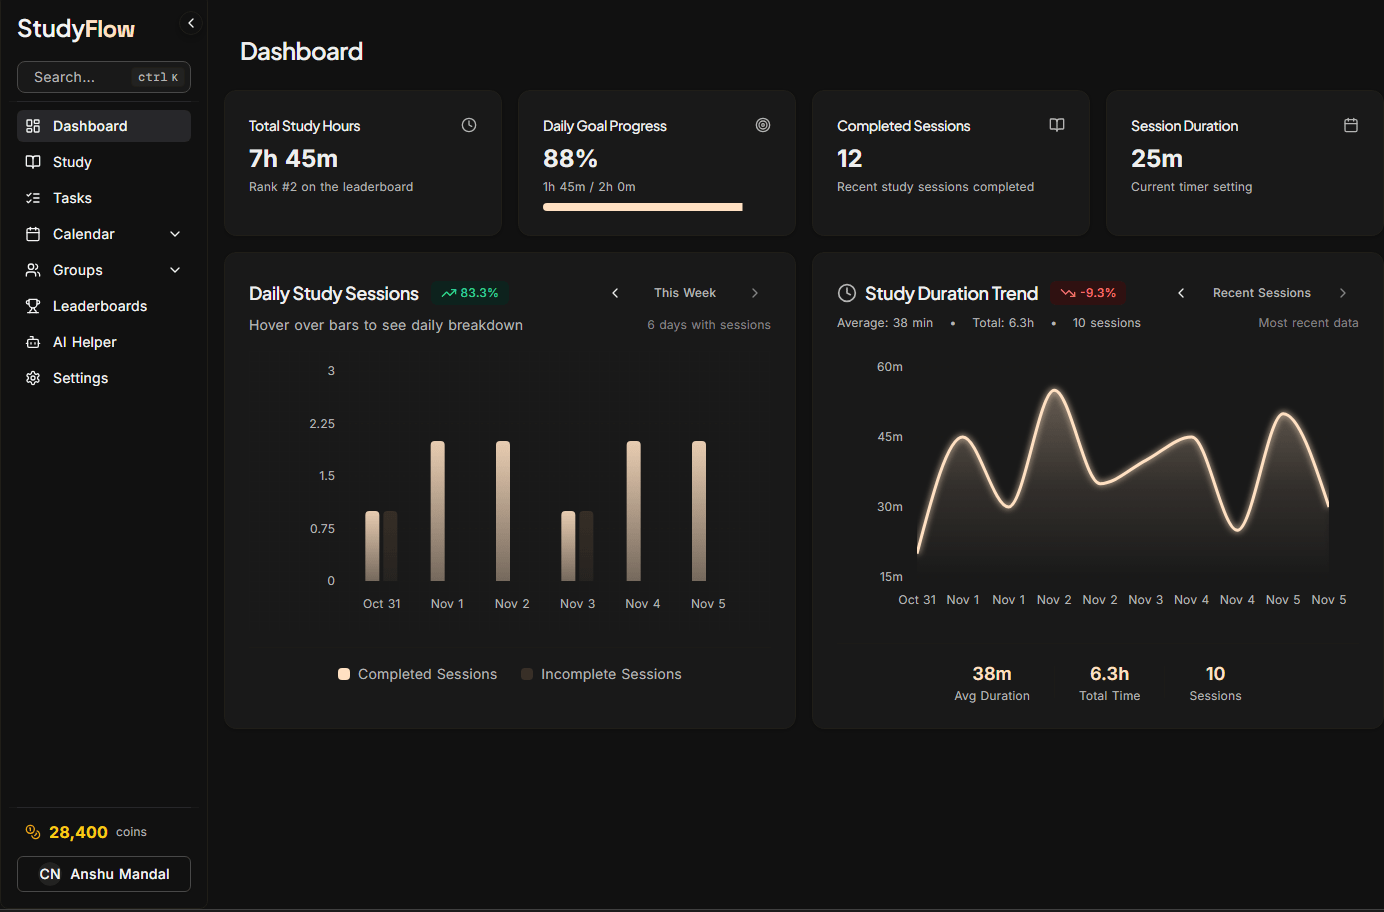Click the next arrow on Study Duration Trend
Screen dimensions: 1384x912
1343,292
